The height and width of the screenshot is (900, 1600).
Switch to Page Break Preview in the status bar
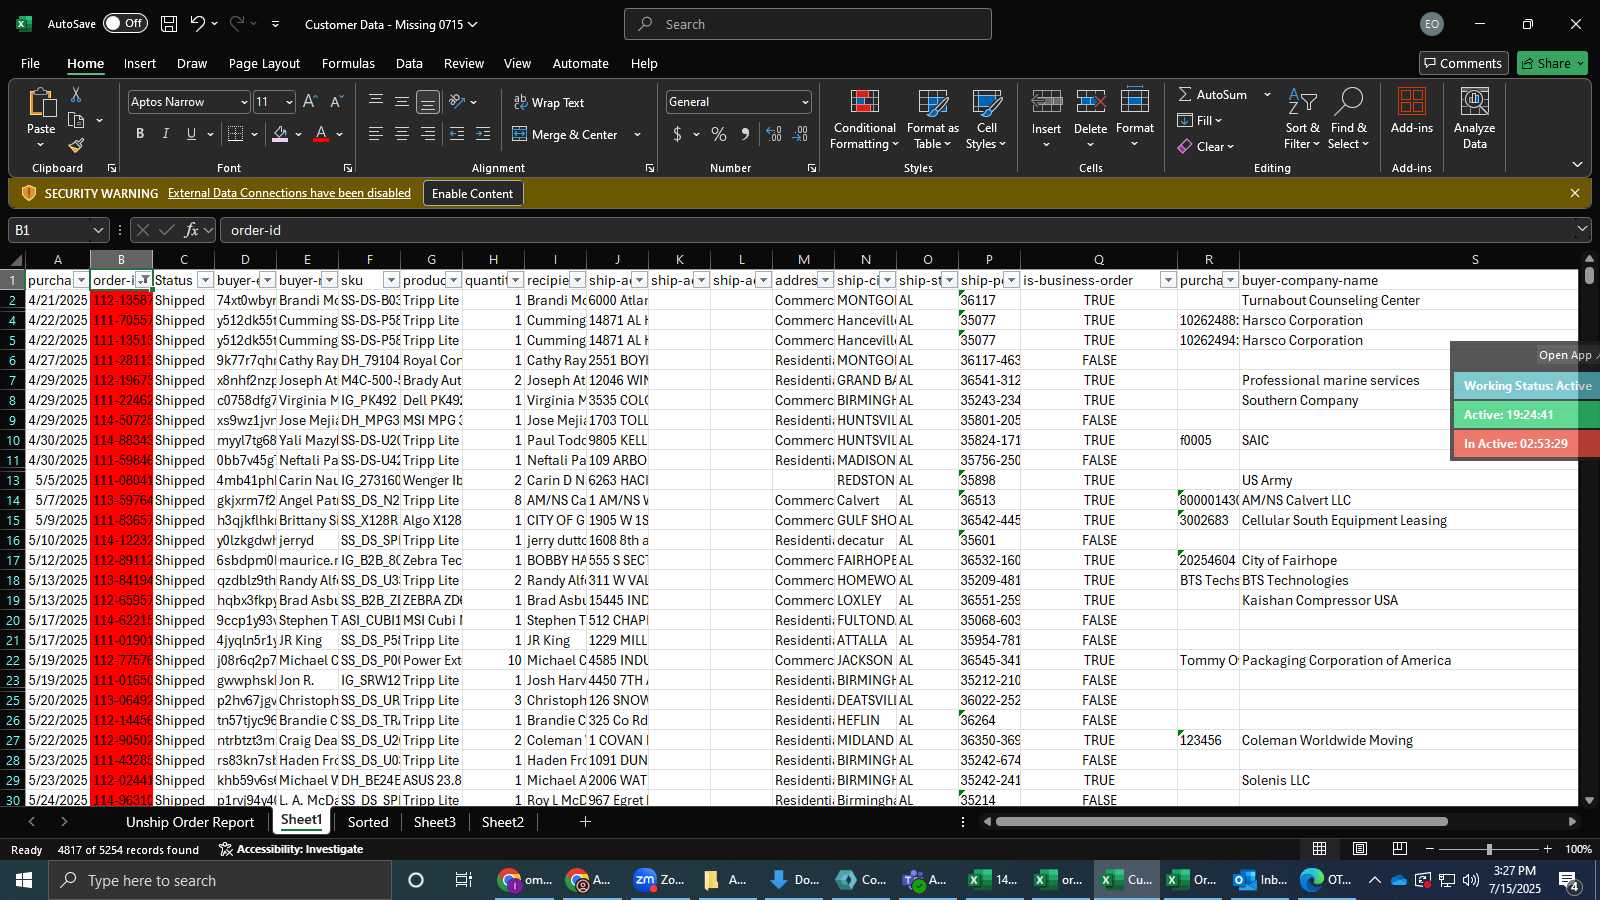pos(1399,849)
